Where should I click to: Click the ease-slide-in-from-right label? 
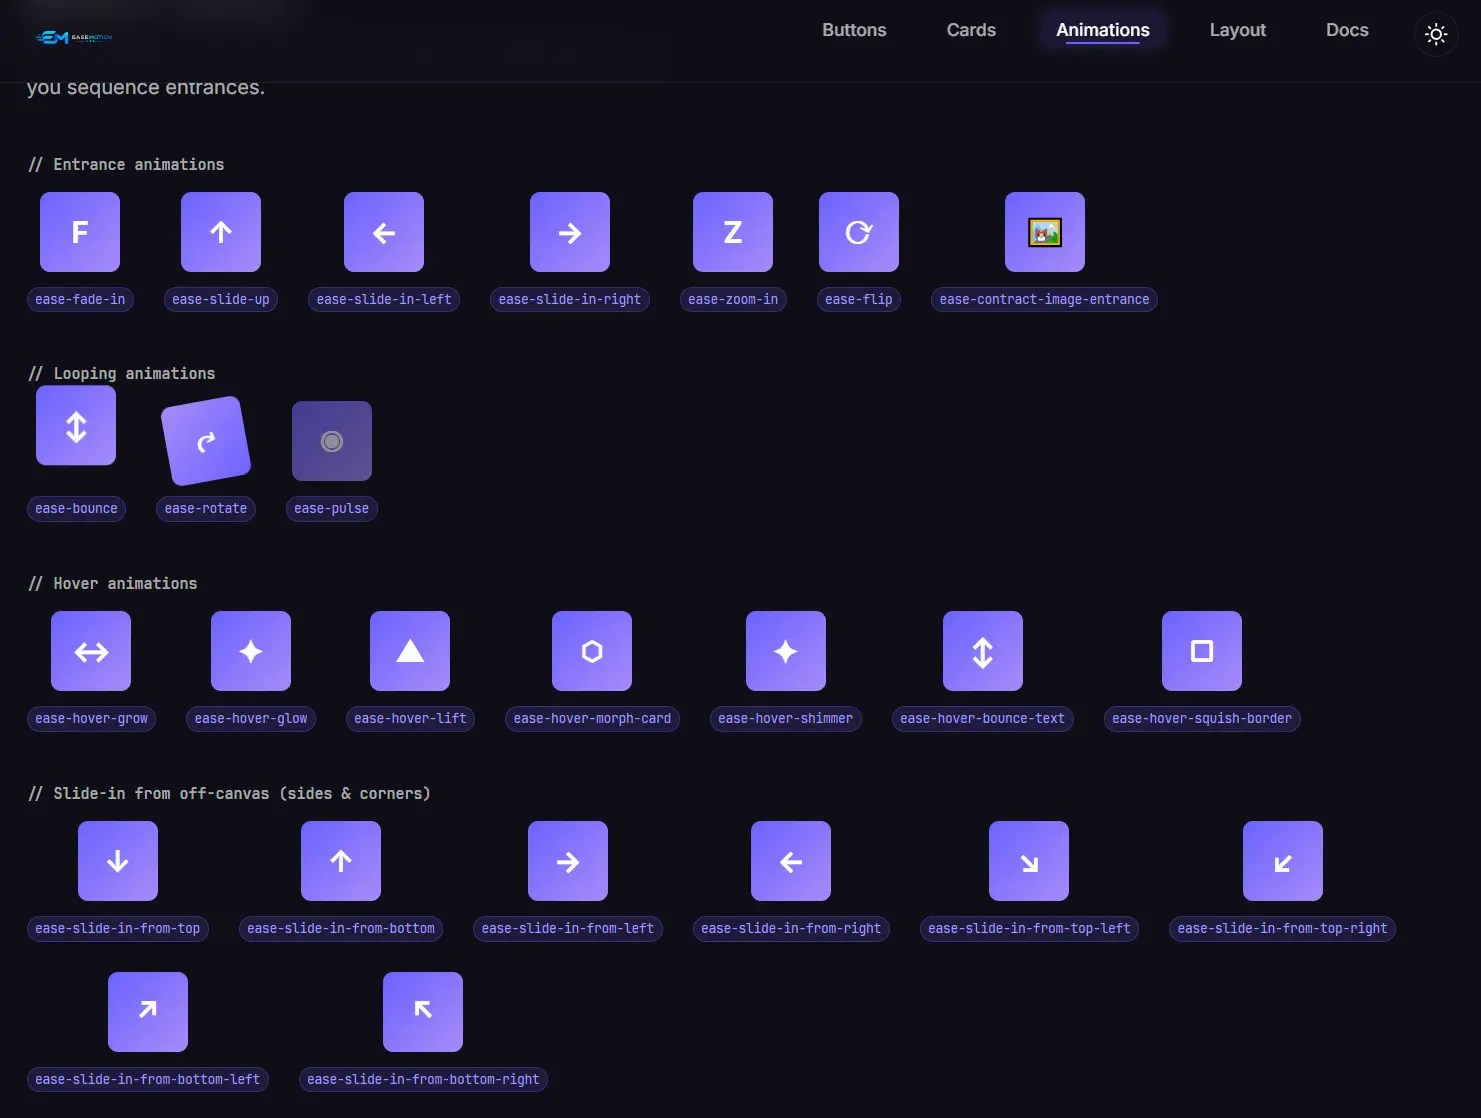[791, 928]
